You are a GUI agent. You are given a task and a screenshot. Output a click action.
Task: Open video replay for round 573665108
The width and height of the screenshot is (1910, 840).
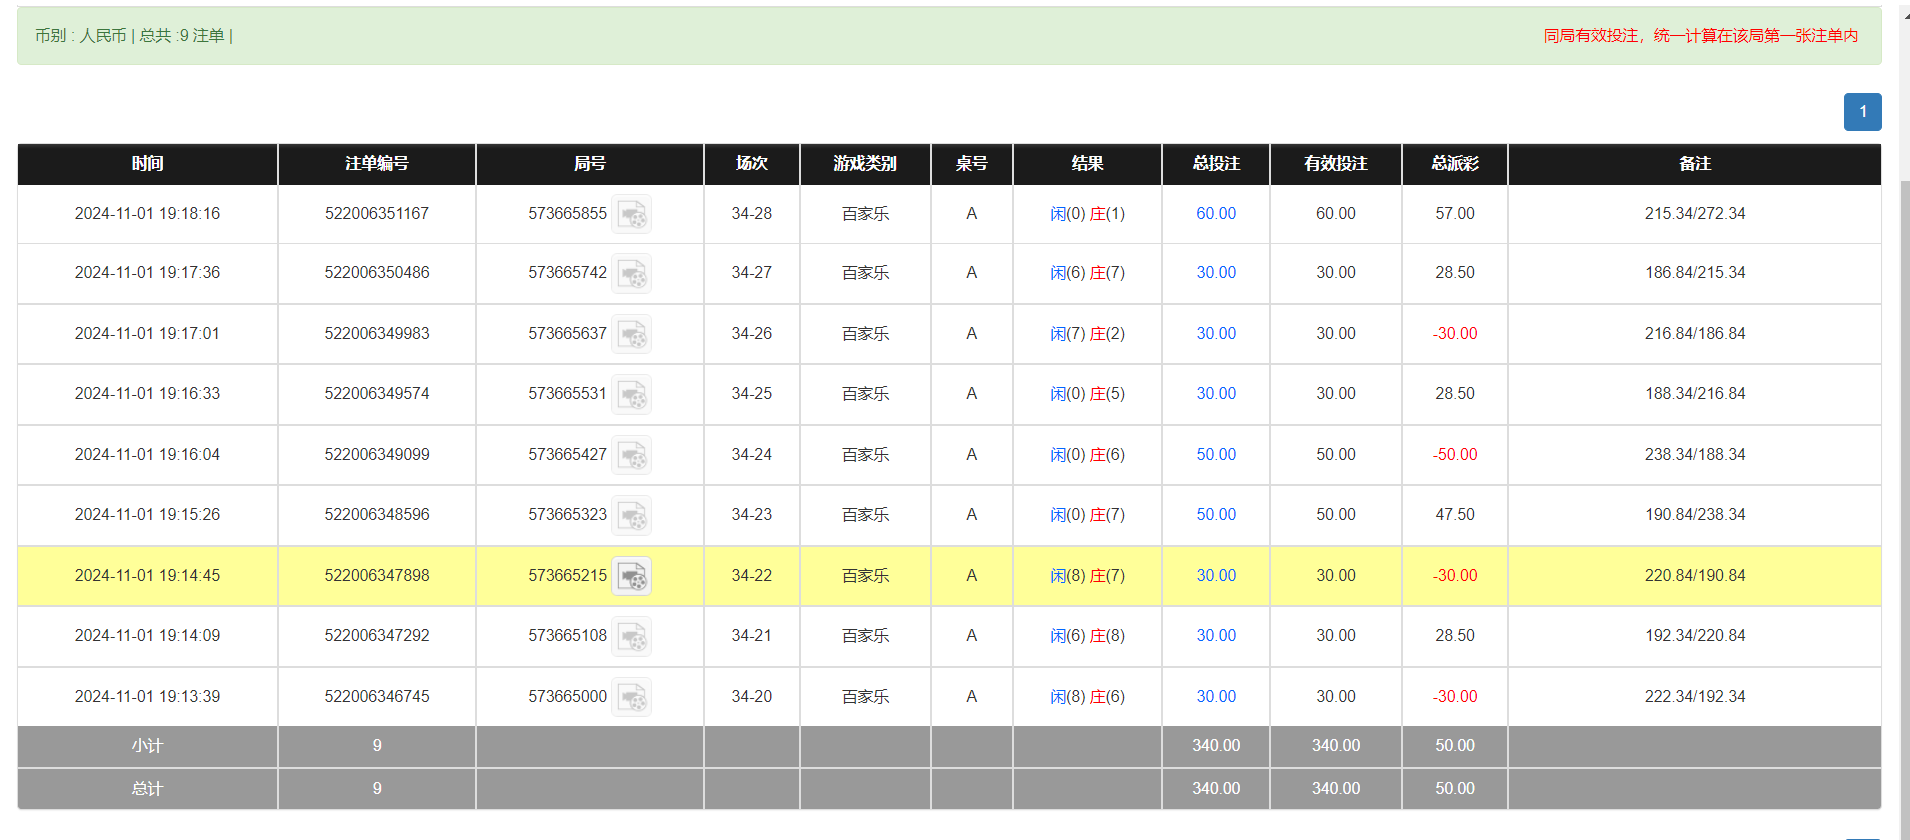pos(631,636)
